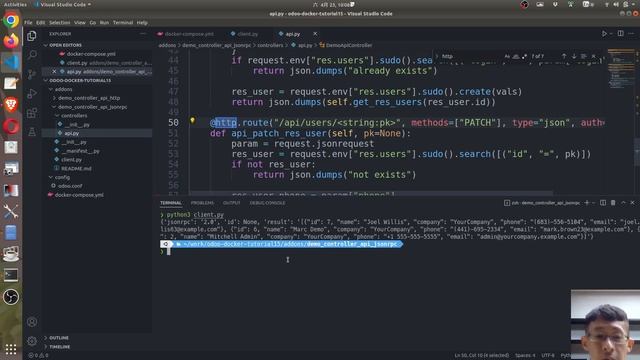The width and height of the screenshot is (640, 360).
Task: Split the terminal
Action: 603,202
